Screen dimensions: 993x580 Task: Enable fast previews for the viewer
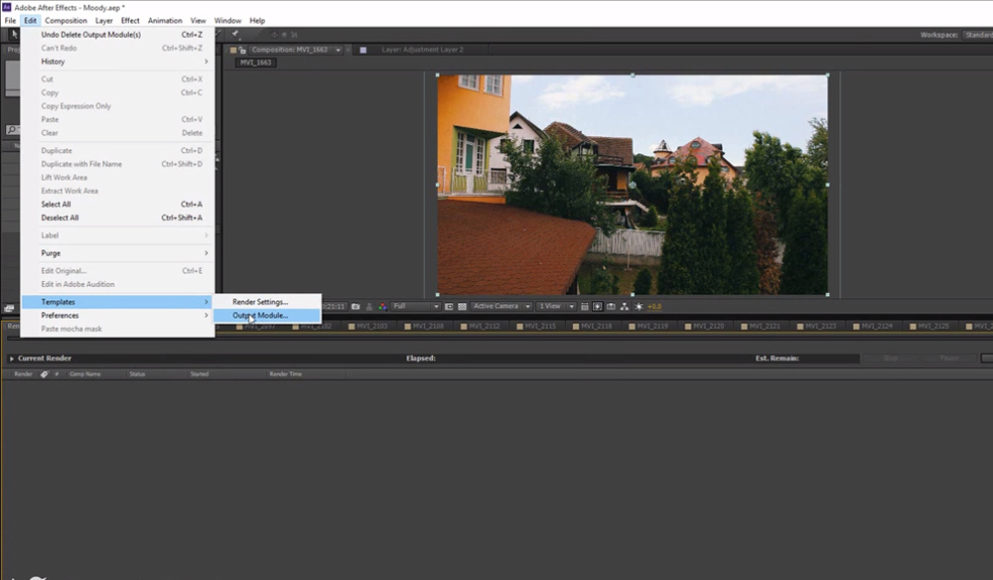click(x=597, y=306)
